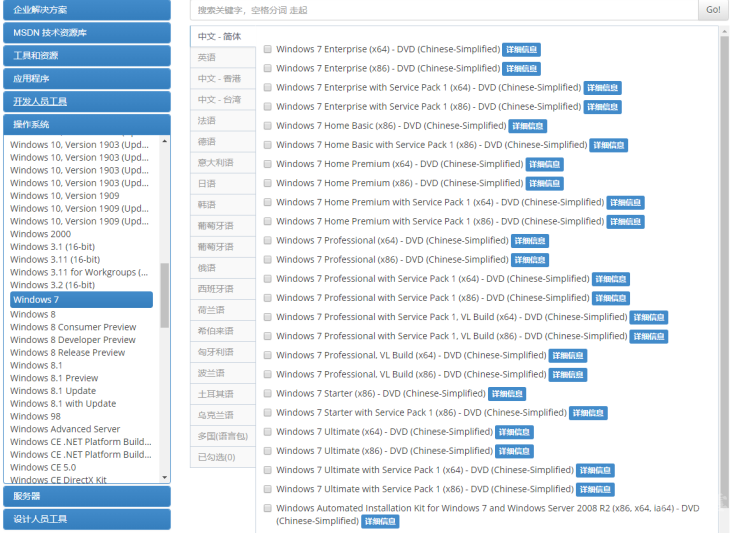Switch to the 中文 - 香港 language tab
Viewport: 746px width, 533px height.
pos(223,79)
